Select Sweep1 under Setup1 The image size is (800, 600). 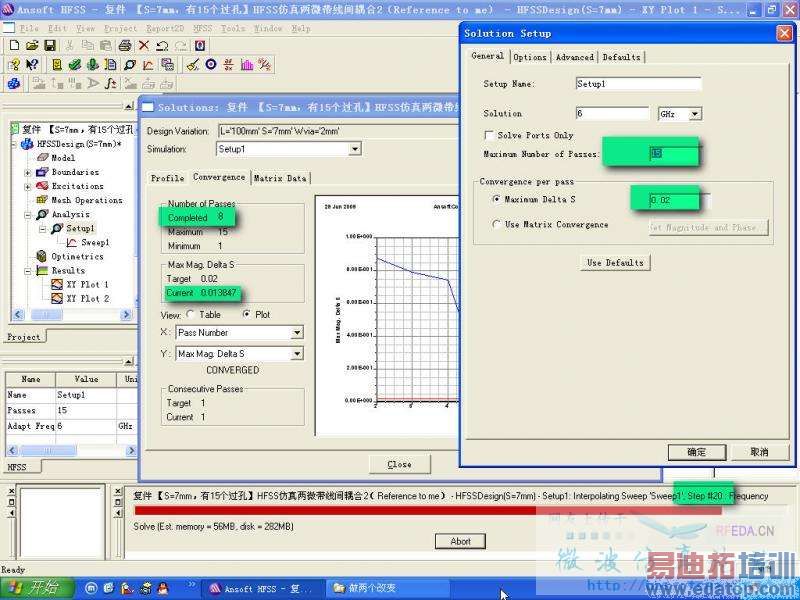click(95, 242)
